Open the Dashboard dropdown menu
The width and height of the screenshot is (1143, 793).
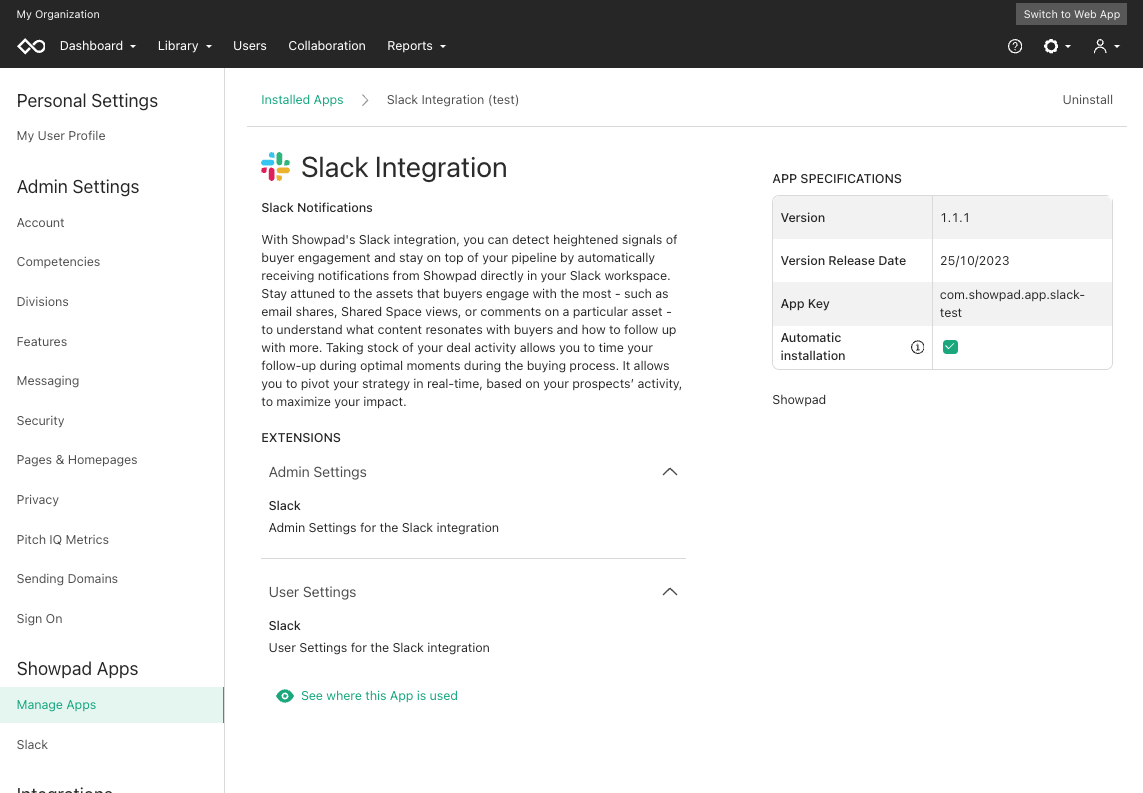pyautogui.click(x=98, y=46)
